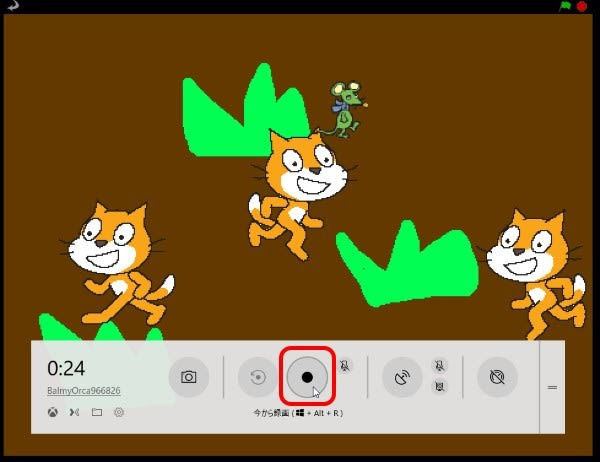Grab the Game Bar move handle with two lines
The height and width of the screenshot is (462, 600).
pos(552,387)
